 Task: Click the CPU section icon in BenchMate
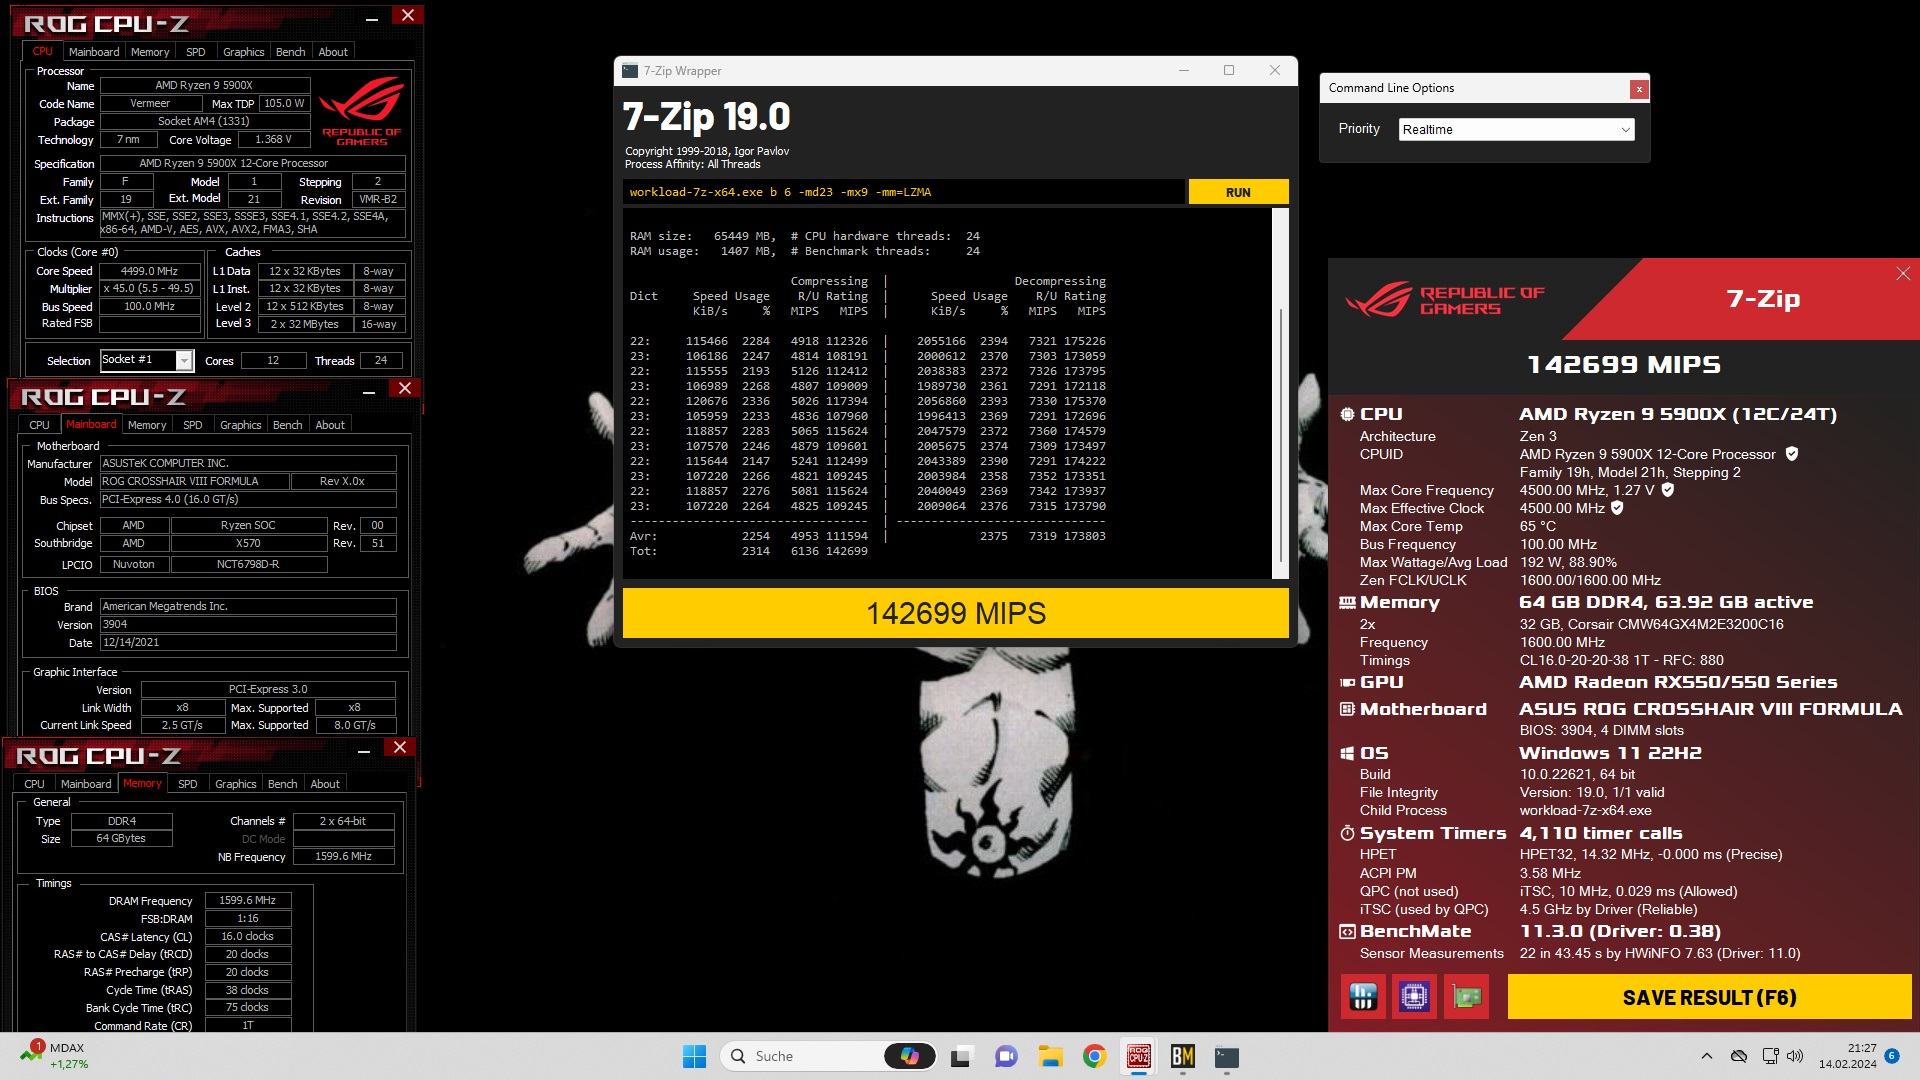(1347, 414)
